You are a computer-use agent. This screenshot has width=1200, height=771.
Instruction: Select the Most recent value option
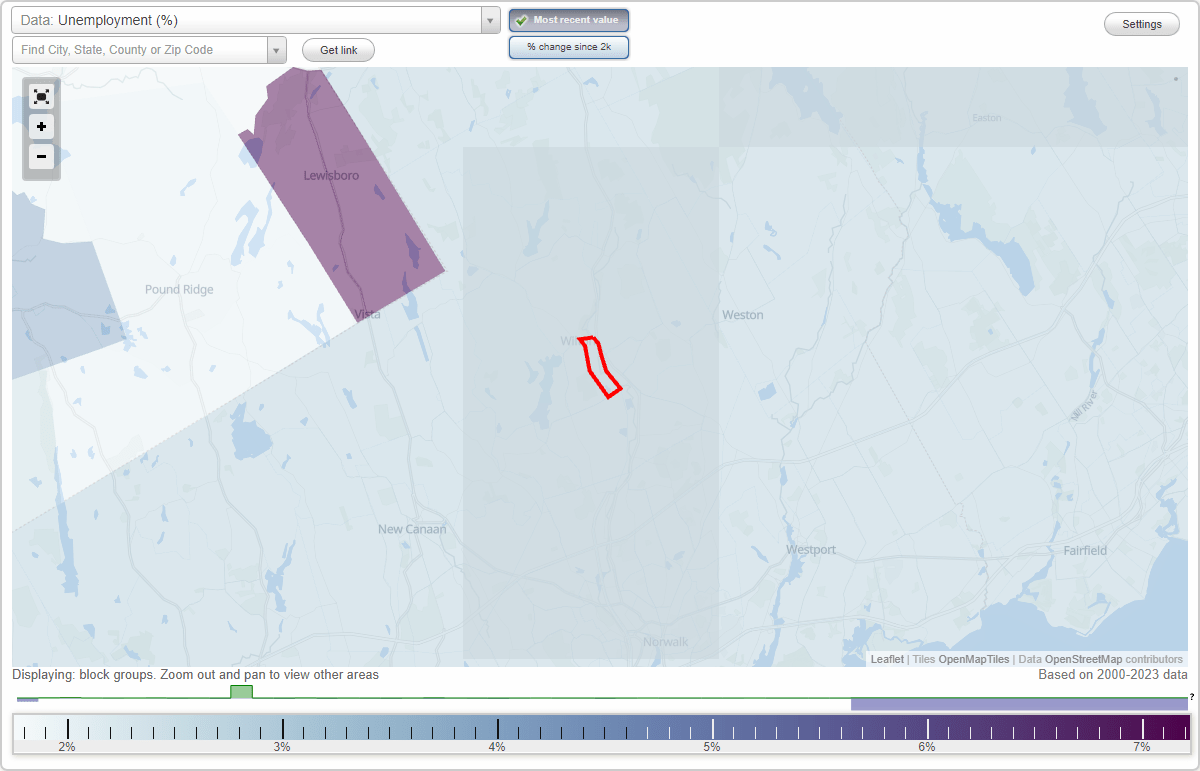tap(569, 20)
